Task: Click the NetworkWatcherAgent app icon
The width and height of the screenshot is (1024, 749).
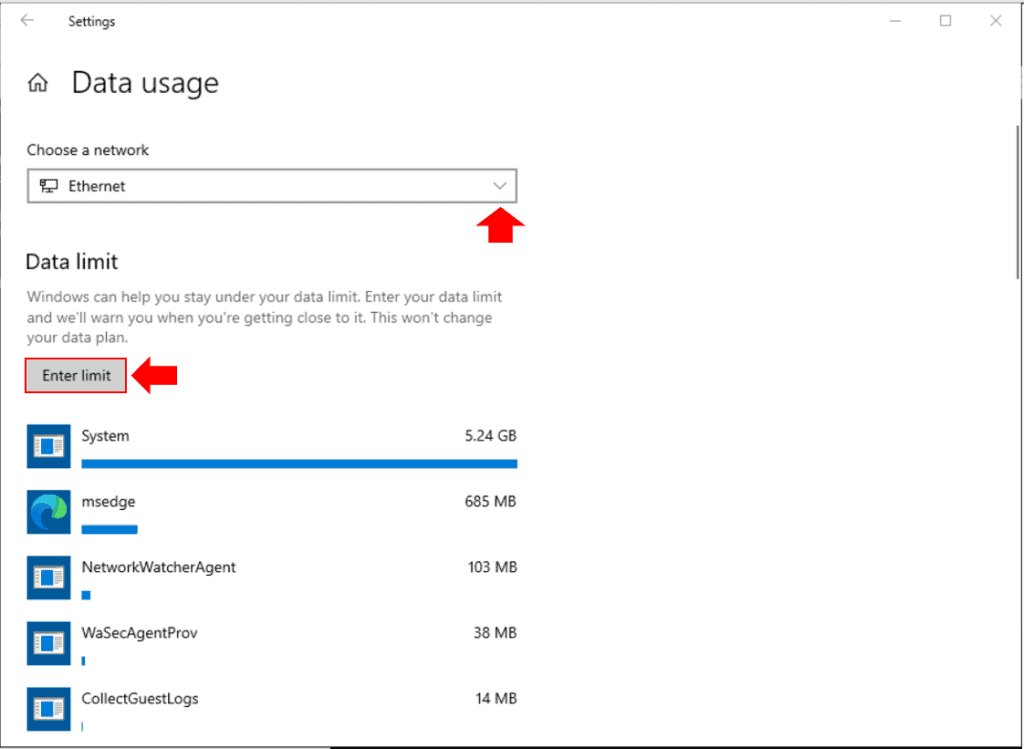Action: (48, 578)
